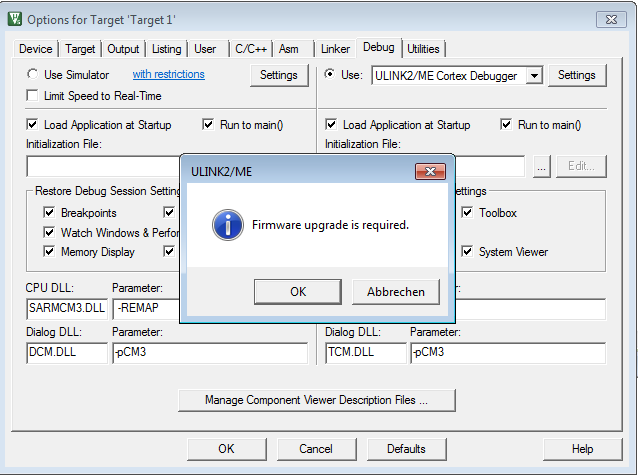
Task: Select the Use Simulator radio button
Action: tap(33, 74)
